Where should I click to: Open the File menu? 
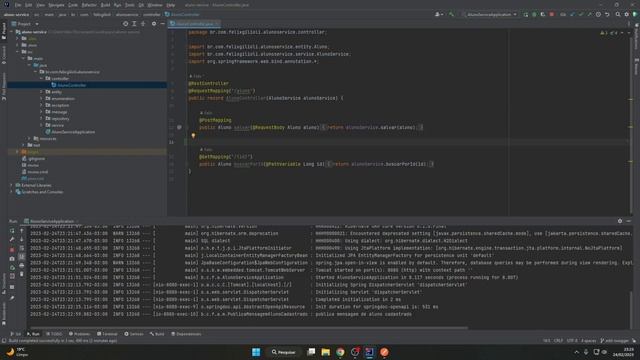click(x=18, y=5)
